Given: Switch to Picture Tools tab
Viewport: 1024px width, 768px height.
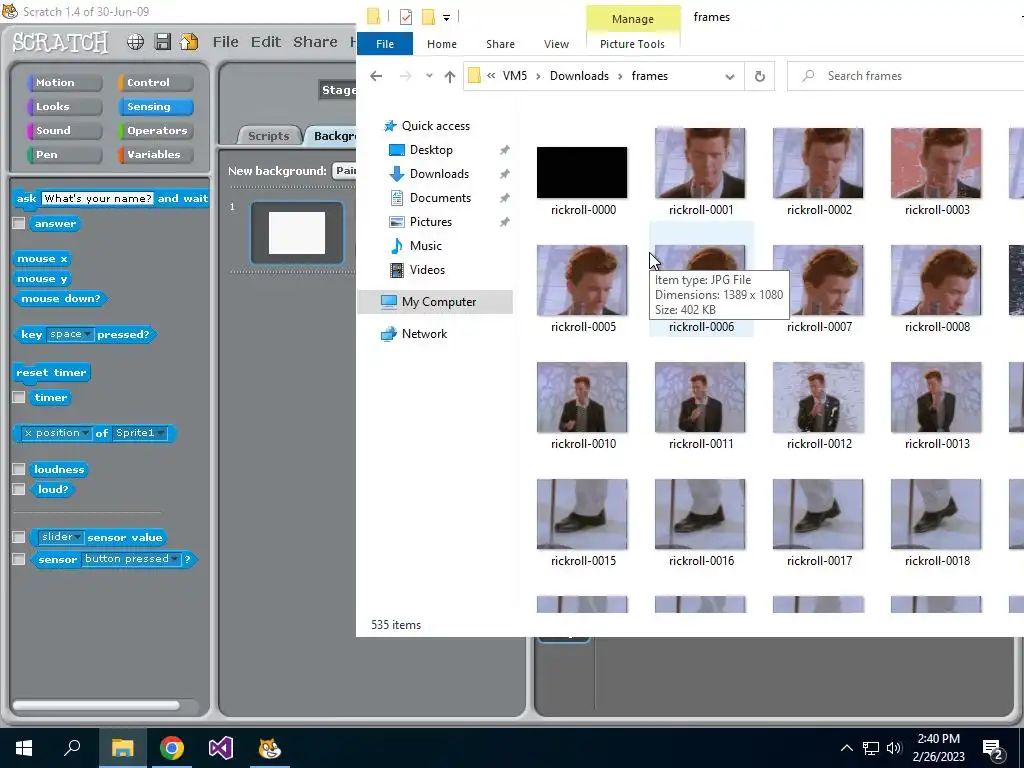Looking at the screenshot, I should click(x=632, y=44).
